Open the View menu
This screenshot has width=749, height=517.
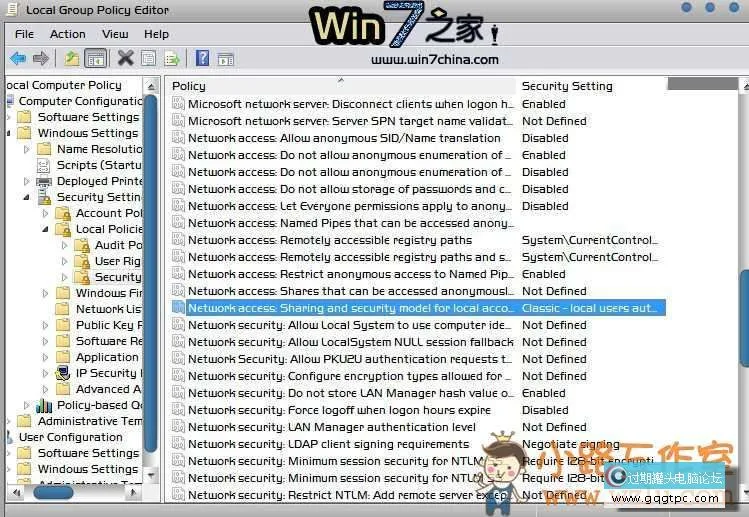tap(112, 34)
